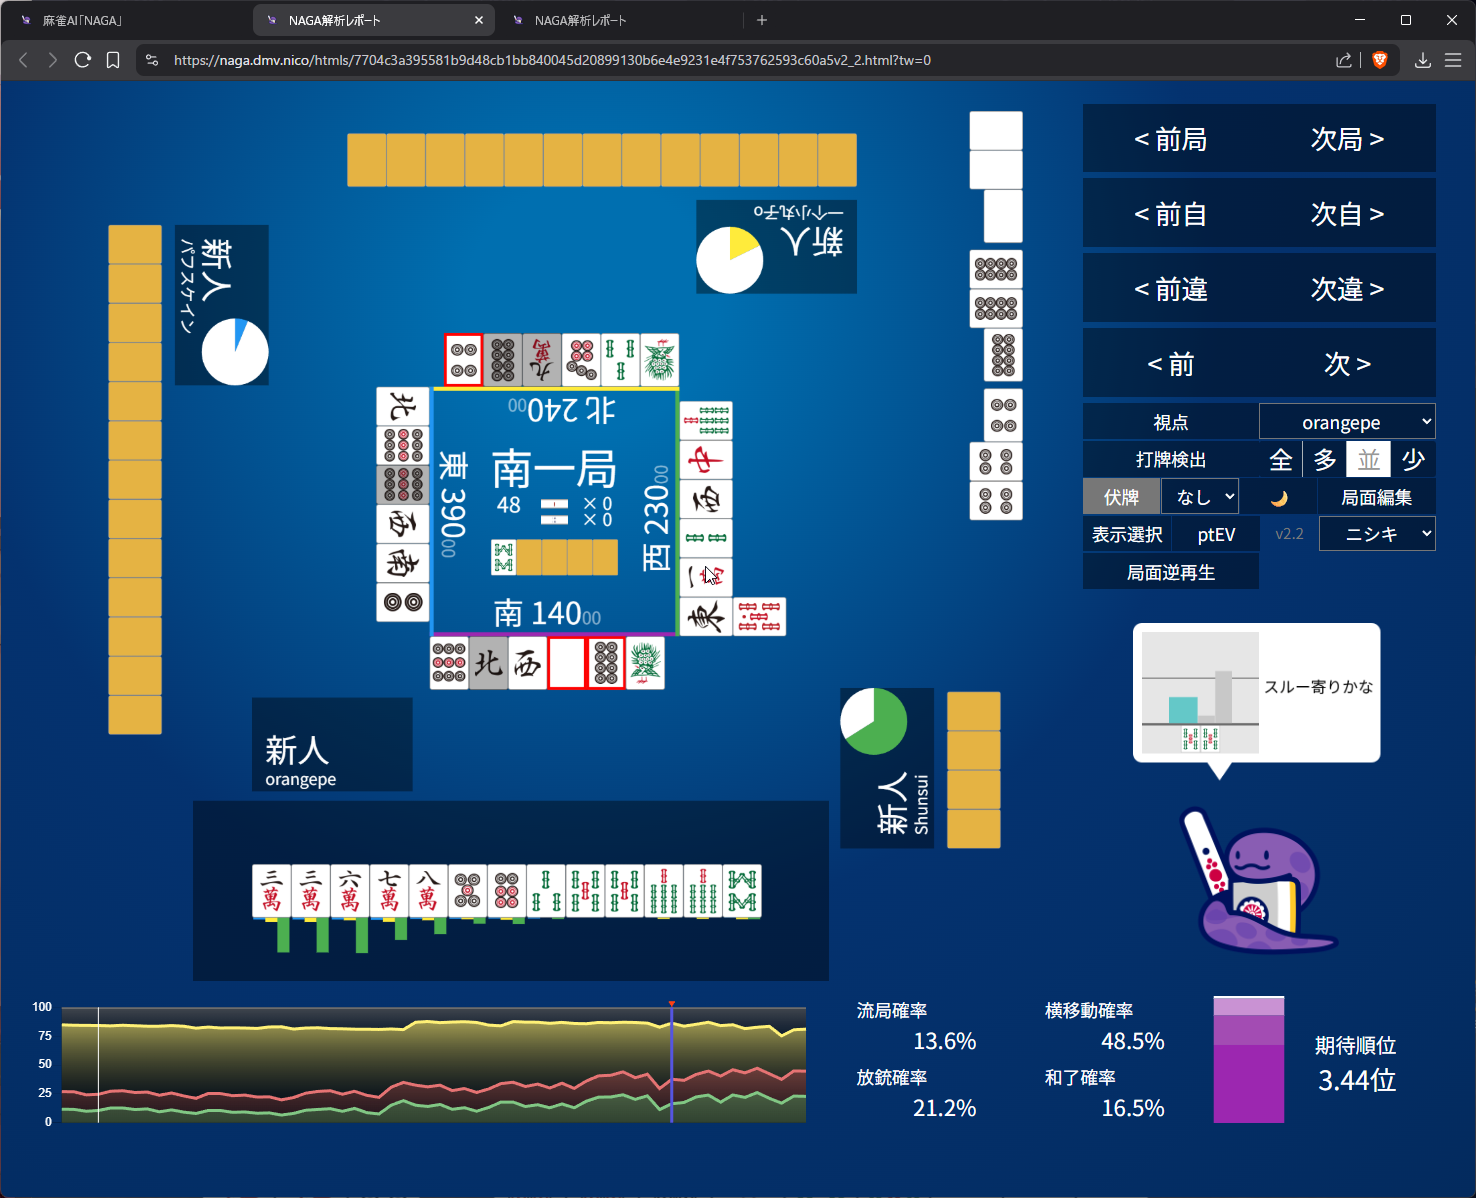
Task: Select 全 discard detection level
Action: click(1280, 460)
